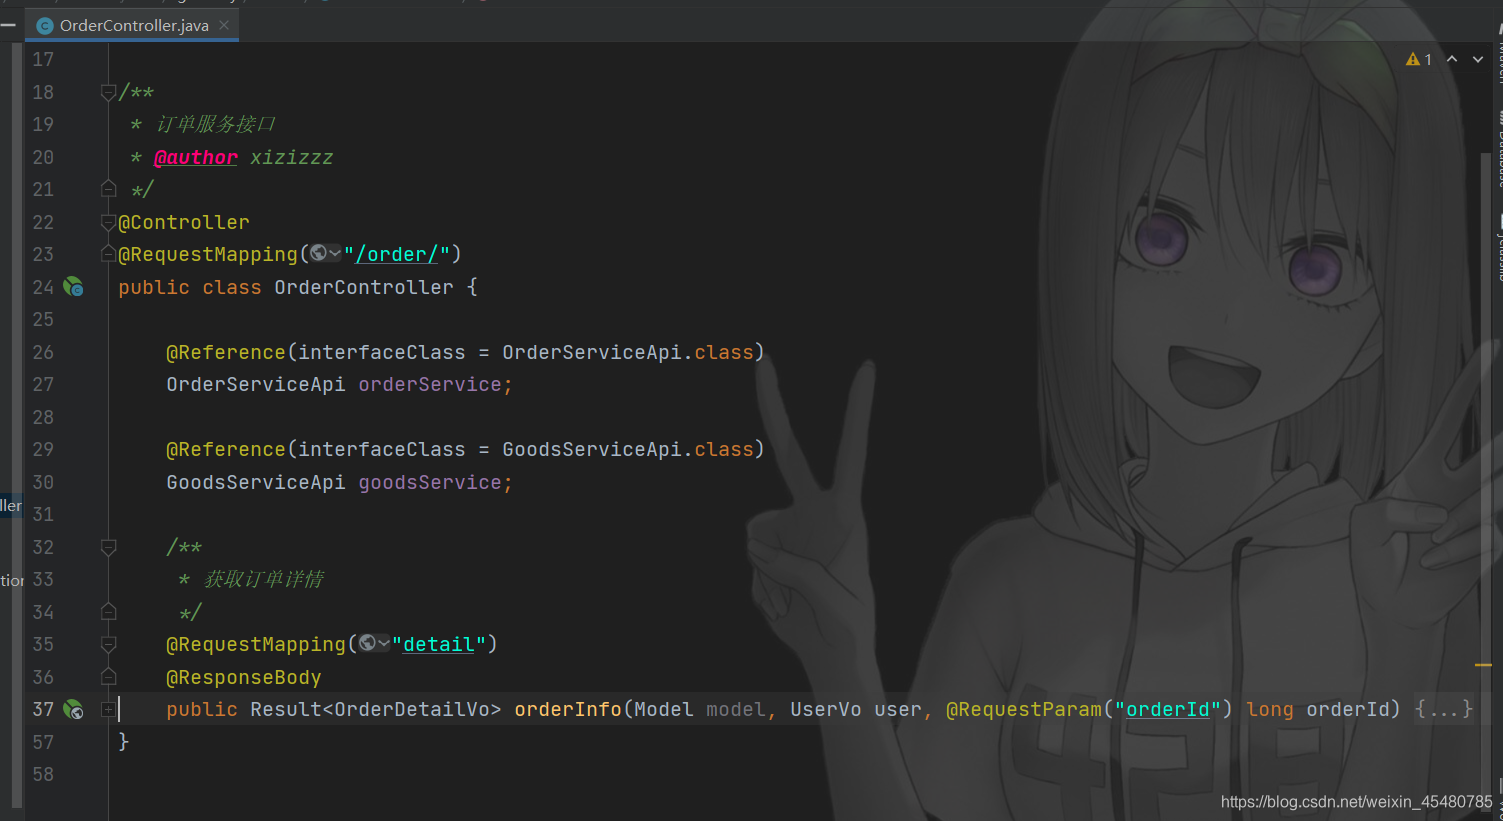Click the yellow warning stripe on error scrollbar
Image resolution: width=1503 pixels, height=821 pixels.
[x=1483, y=664]
